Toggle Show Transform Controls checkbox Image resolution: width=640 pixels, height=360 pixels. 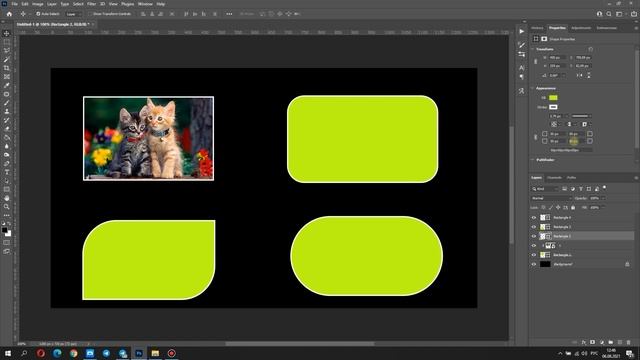[90, 14]
